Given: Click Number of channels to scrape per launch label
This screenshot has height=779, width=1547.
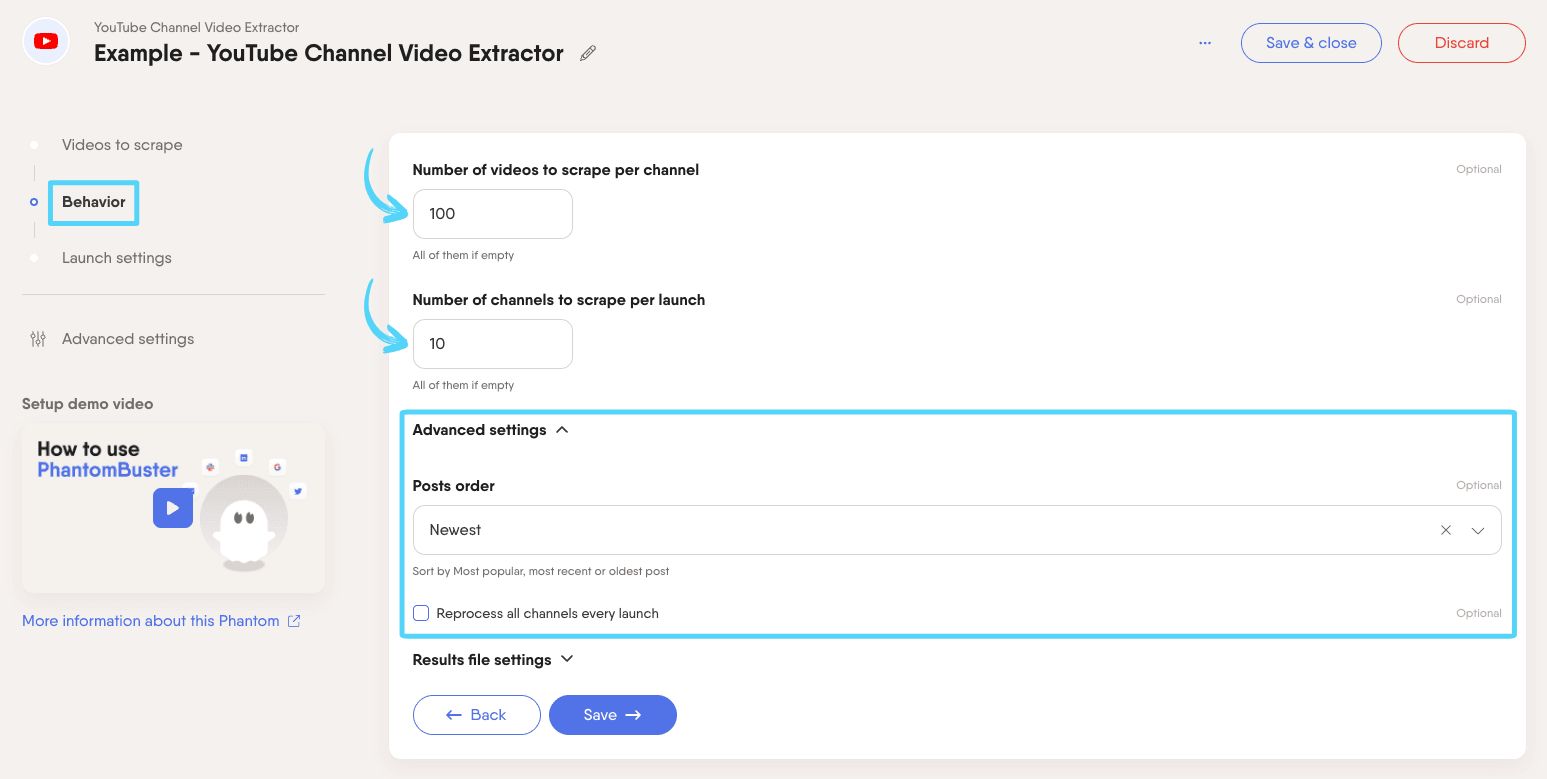Looking at the screenshot, I should point(559,300).
